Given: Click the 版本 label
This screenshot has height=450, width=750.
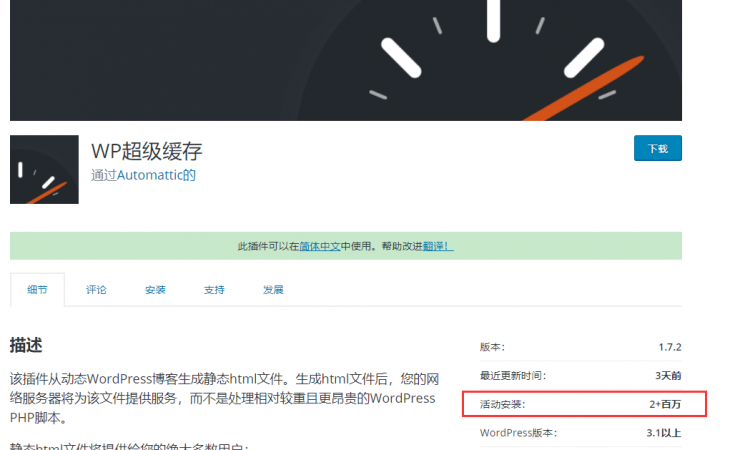Looking at the screenshot, I should coord(492,347).
